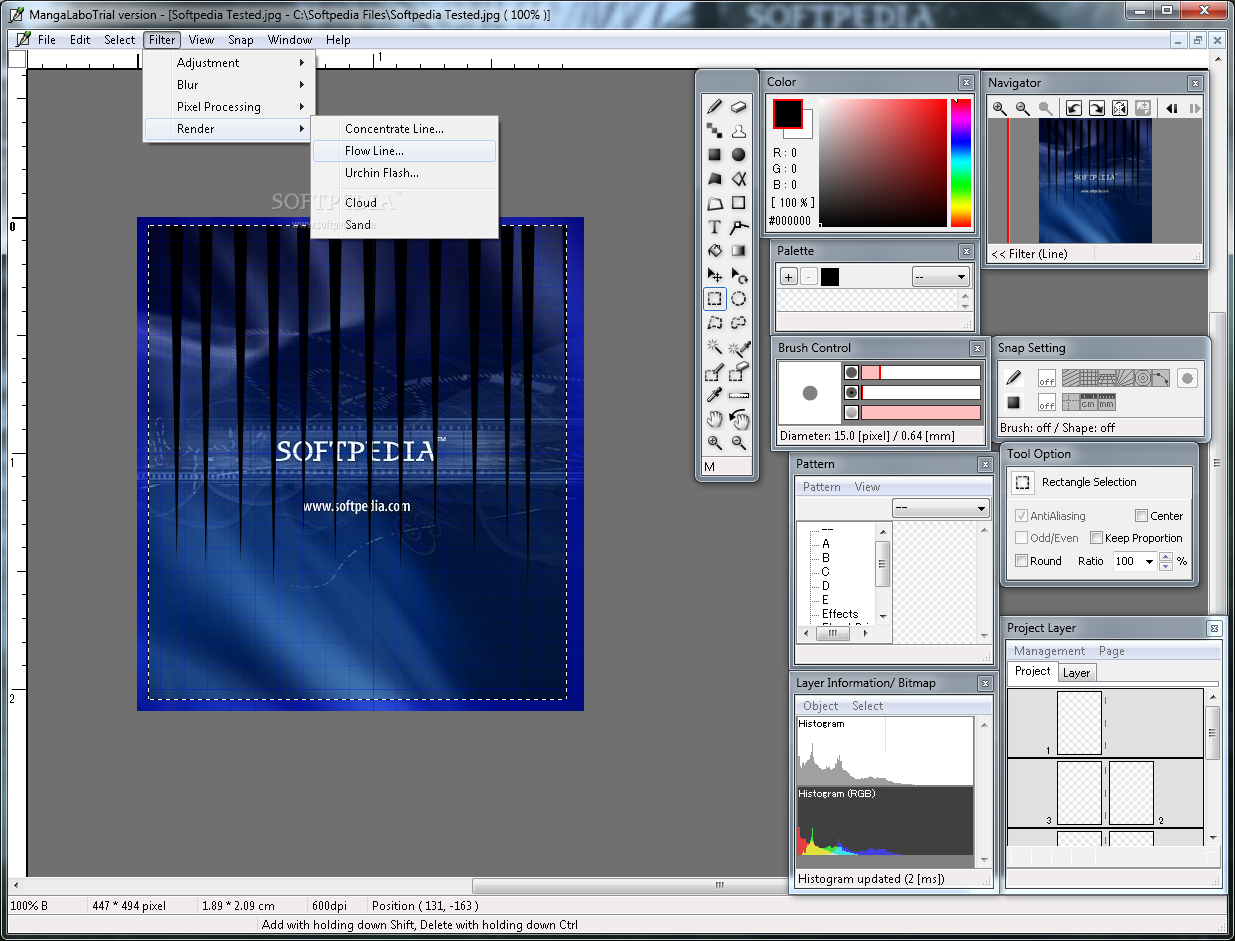Choose Urchin Flash from the Render submenu
This screenshot has width=1235, height=941.
[x=404, y=173]
